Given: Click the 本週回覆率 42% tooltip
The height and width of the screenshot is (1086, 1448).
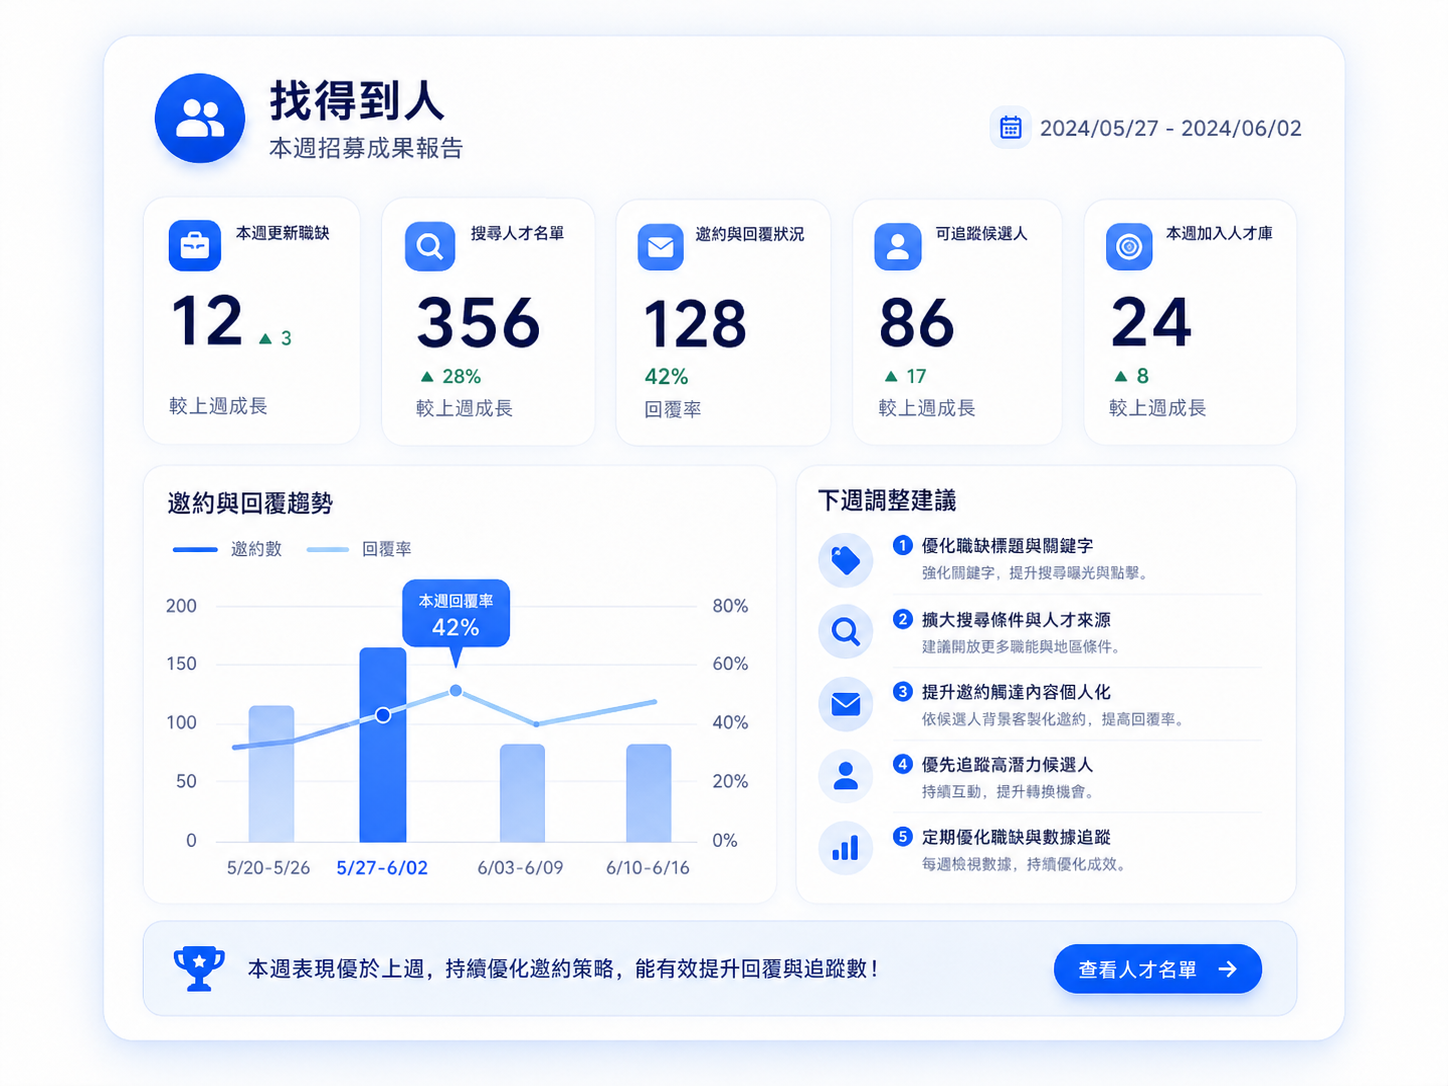Looking at the screenshot, I should 456,615.
